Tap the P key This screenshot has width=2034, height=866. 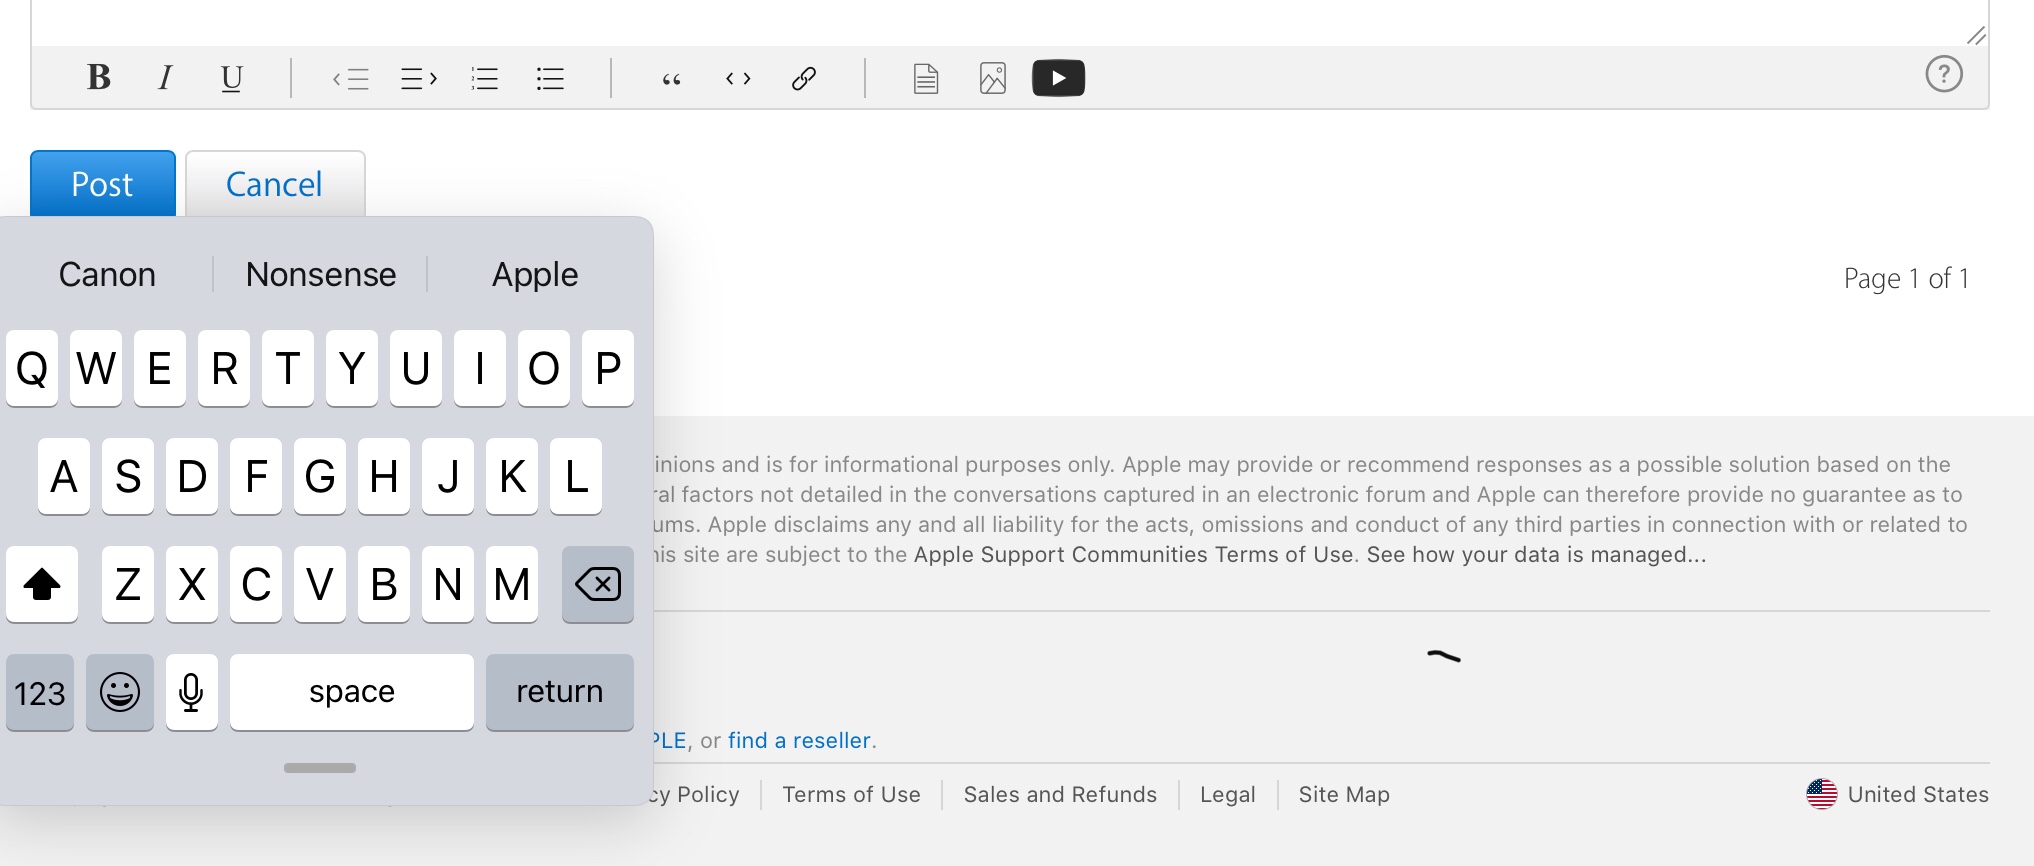[x=608, y=368]
